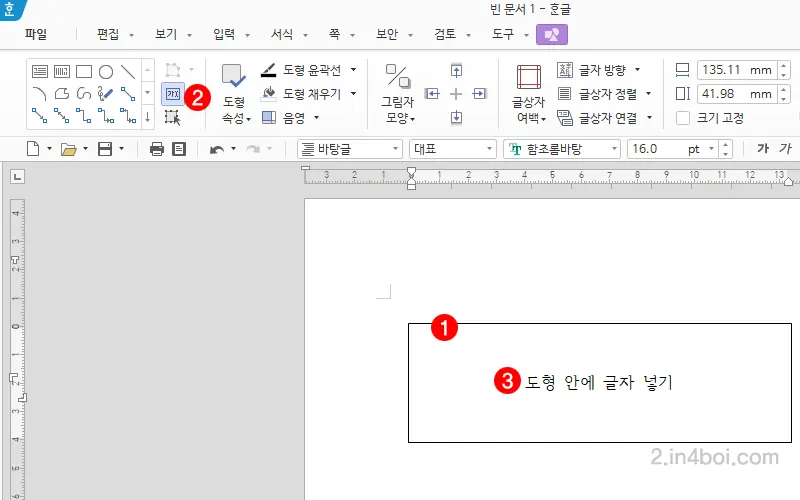Screen dimensions: 800x500
Task: Click the height field showing 41.98 mm
Action: (737, 94)
